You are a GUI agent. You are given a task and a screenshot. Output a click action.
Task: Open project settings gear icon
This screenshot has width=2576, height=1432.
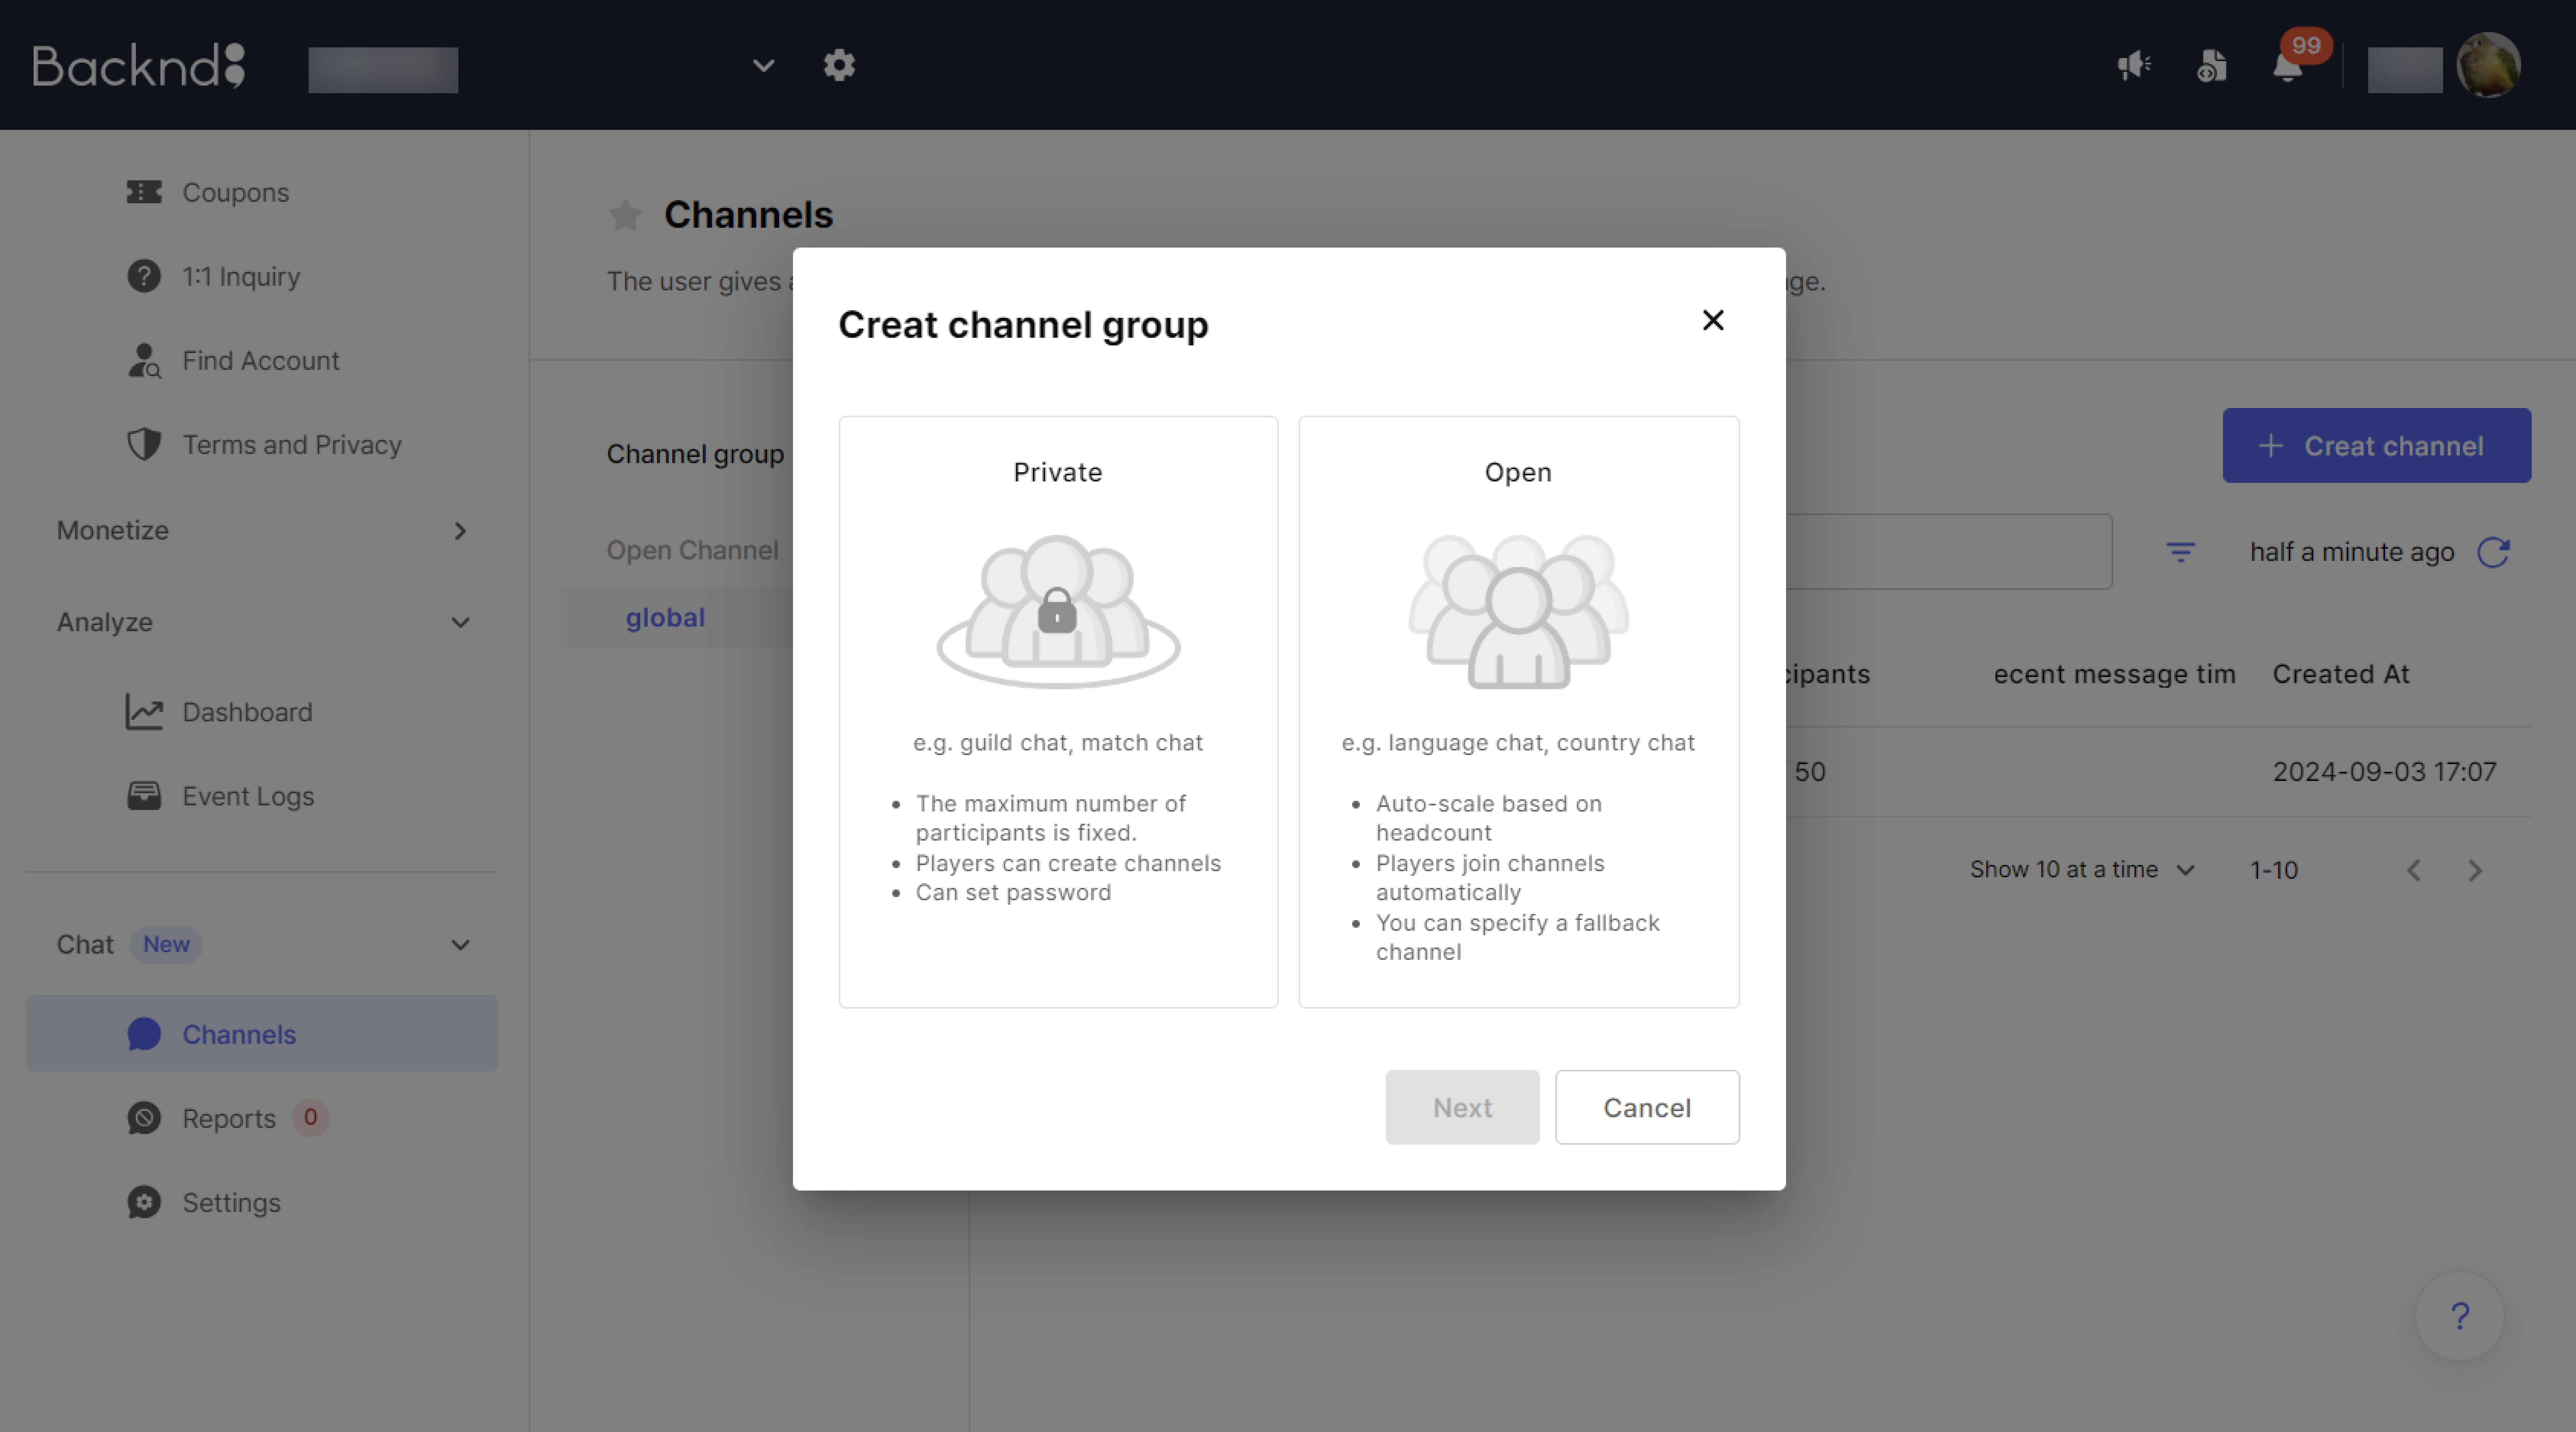[x=839, y=65]
